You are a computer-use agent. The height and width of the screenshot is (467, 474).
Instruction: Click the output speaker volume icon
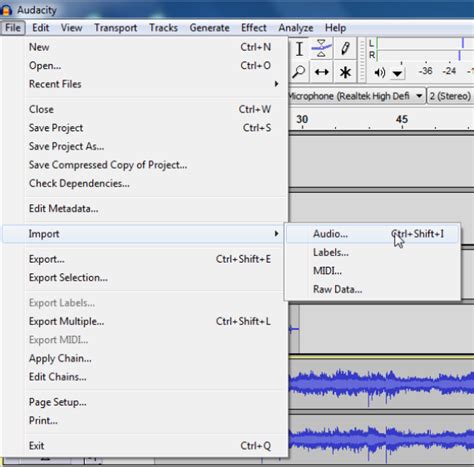point(379,72)
